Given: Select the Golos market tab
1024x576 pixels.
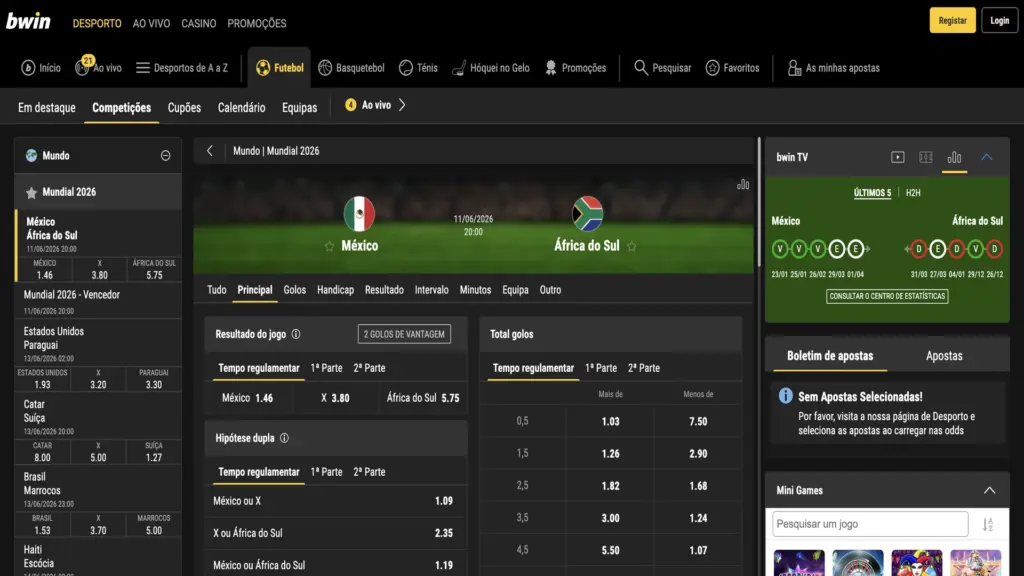Looking at the screenshot, I should point(295,290).
